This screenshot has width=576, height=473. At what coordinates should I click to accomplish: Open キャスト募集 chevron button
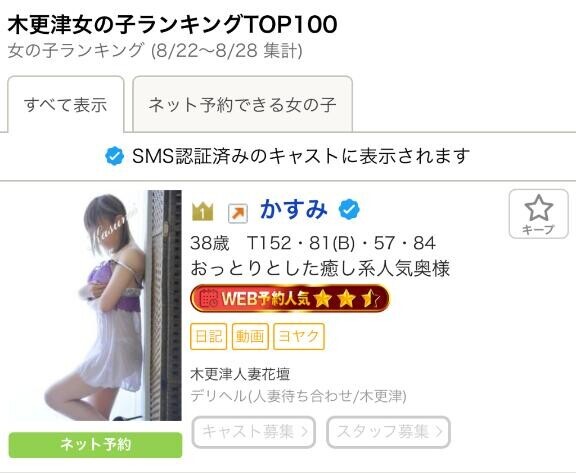click(x=254, y=432)
